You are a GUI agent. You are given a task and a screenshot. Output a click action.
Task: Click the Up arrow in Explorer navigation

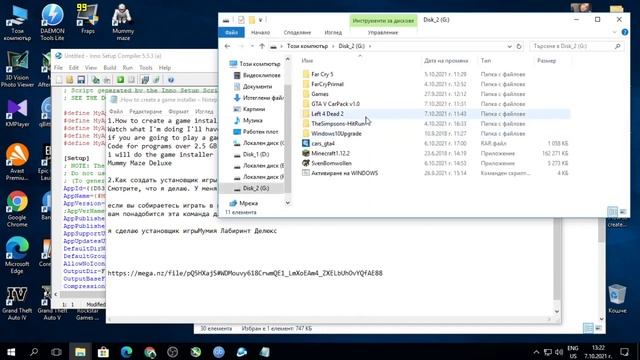[x=262, y=46]
